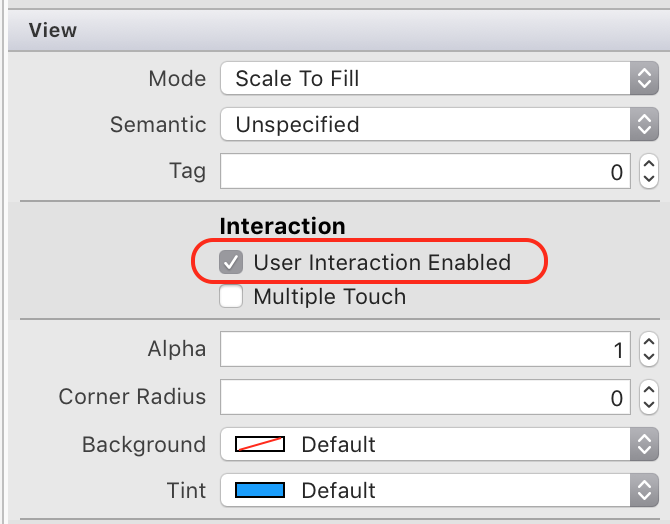Viewport: 670px width, 524px height.
Task: Click the Tag input field
Action: click(425, 171)
